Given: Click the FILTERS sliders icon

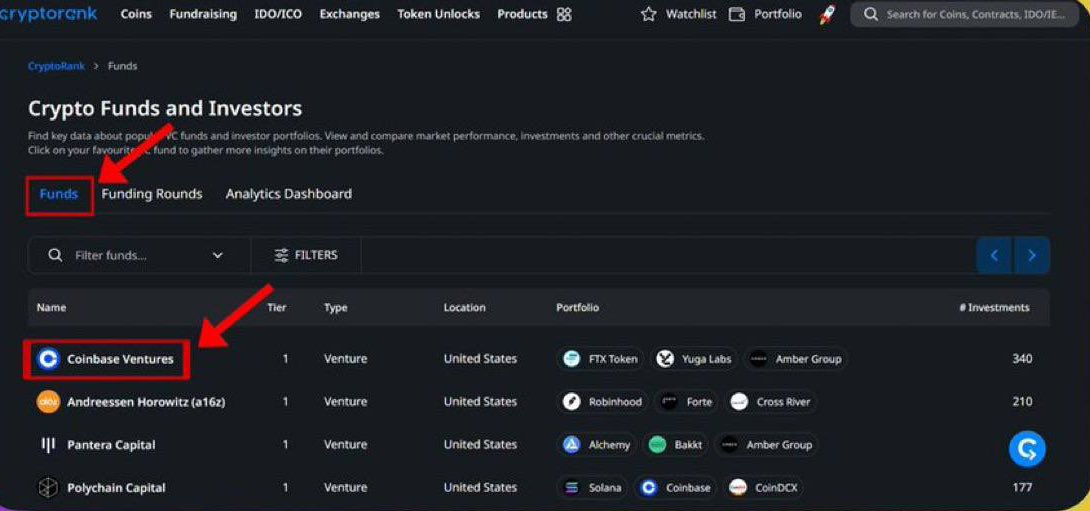Looking at the screenshot, I should click(281, 255).
